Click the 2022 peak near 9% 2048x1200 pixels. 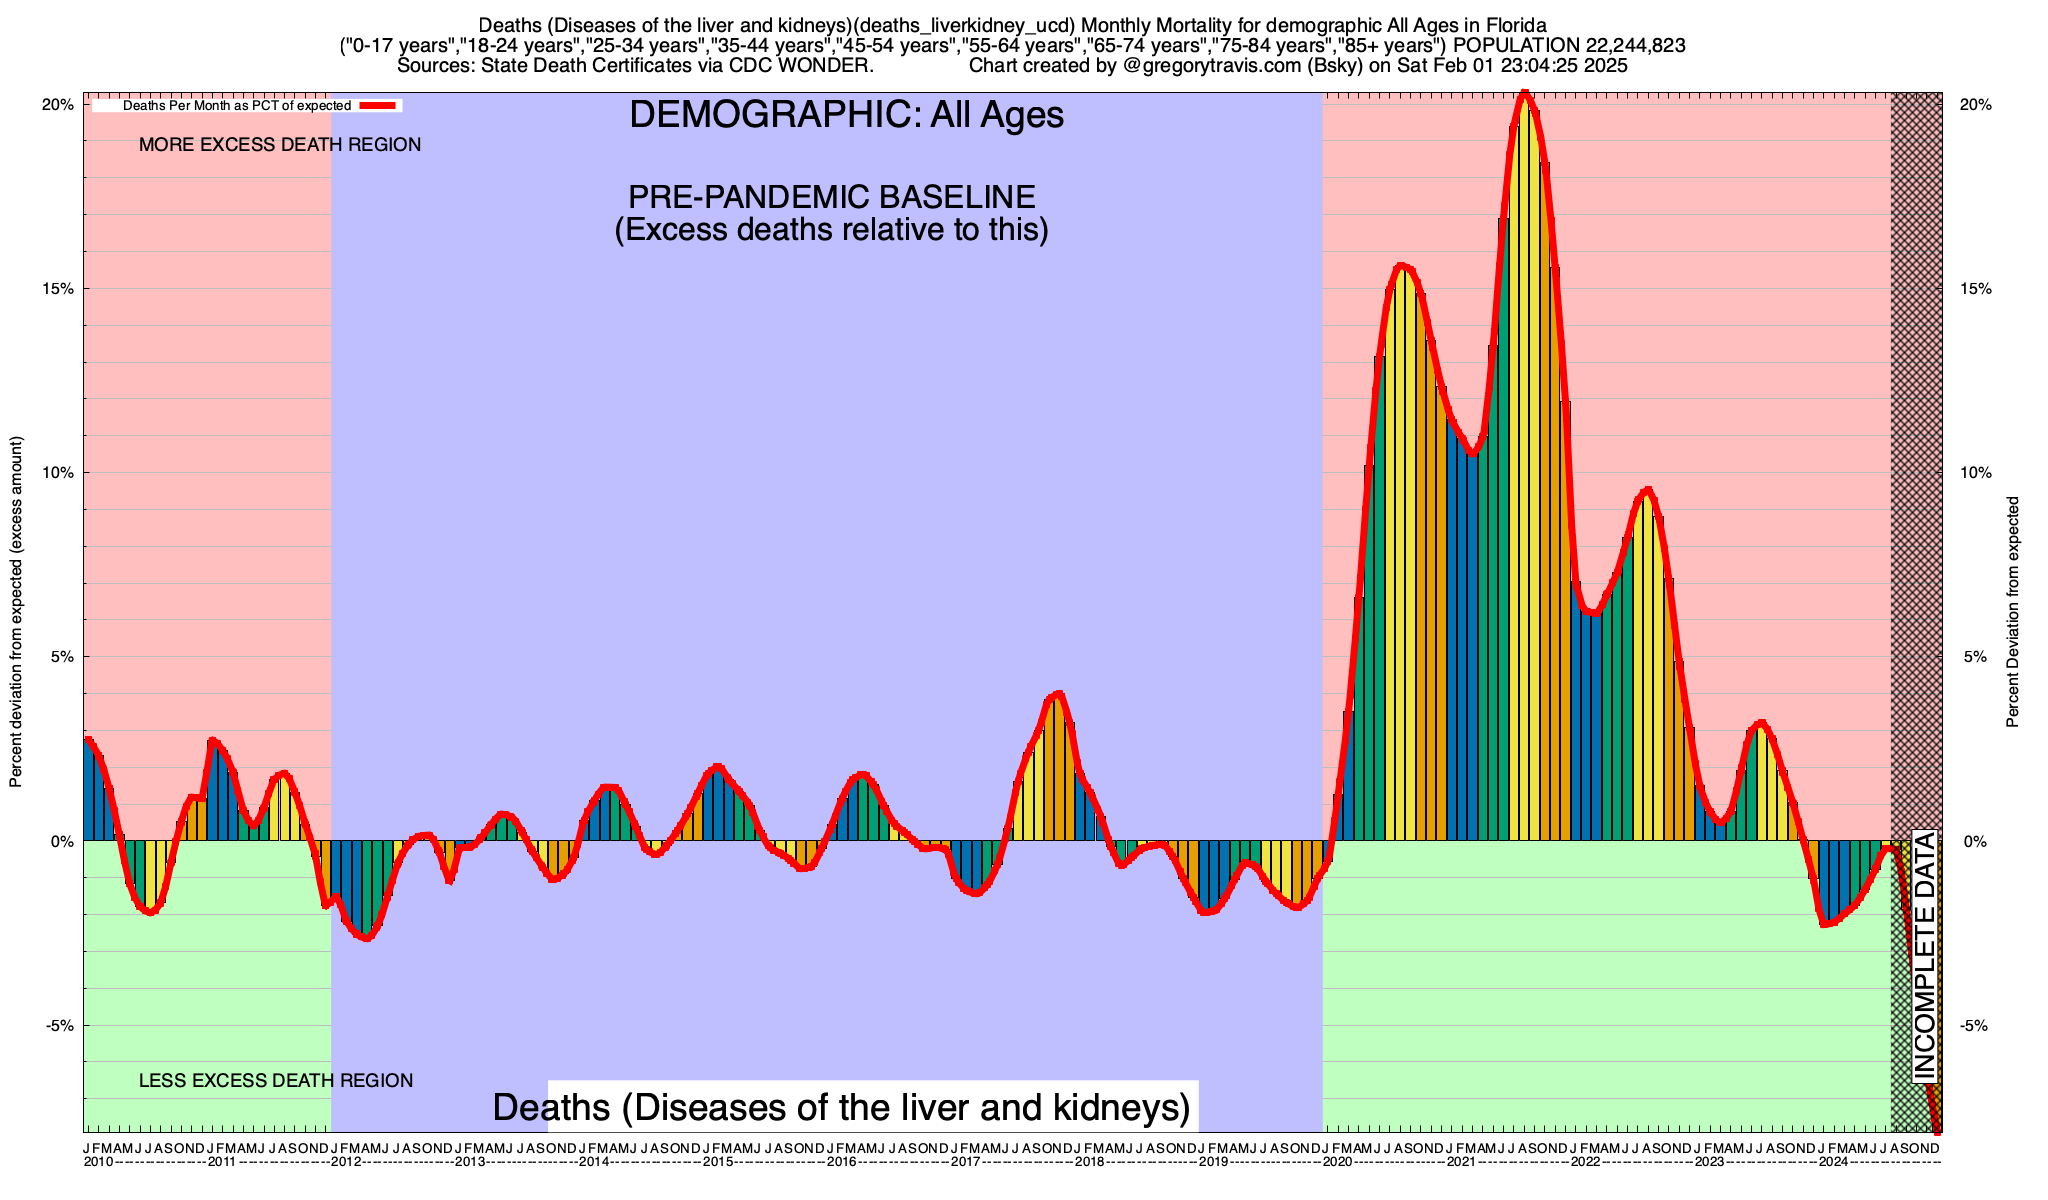coord(1647,490)
